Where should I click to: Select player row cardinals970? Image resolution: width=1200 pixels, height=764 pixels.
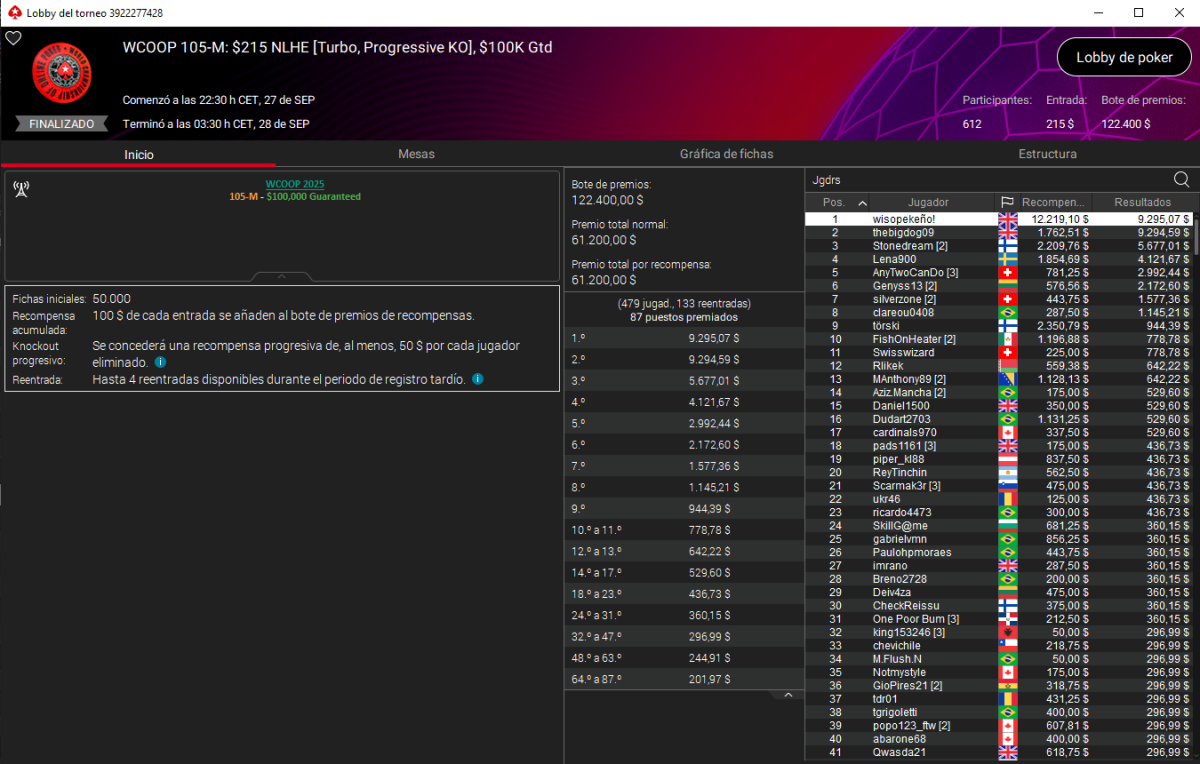999,432
